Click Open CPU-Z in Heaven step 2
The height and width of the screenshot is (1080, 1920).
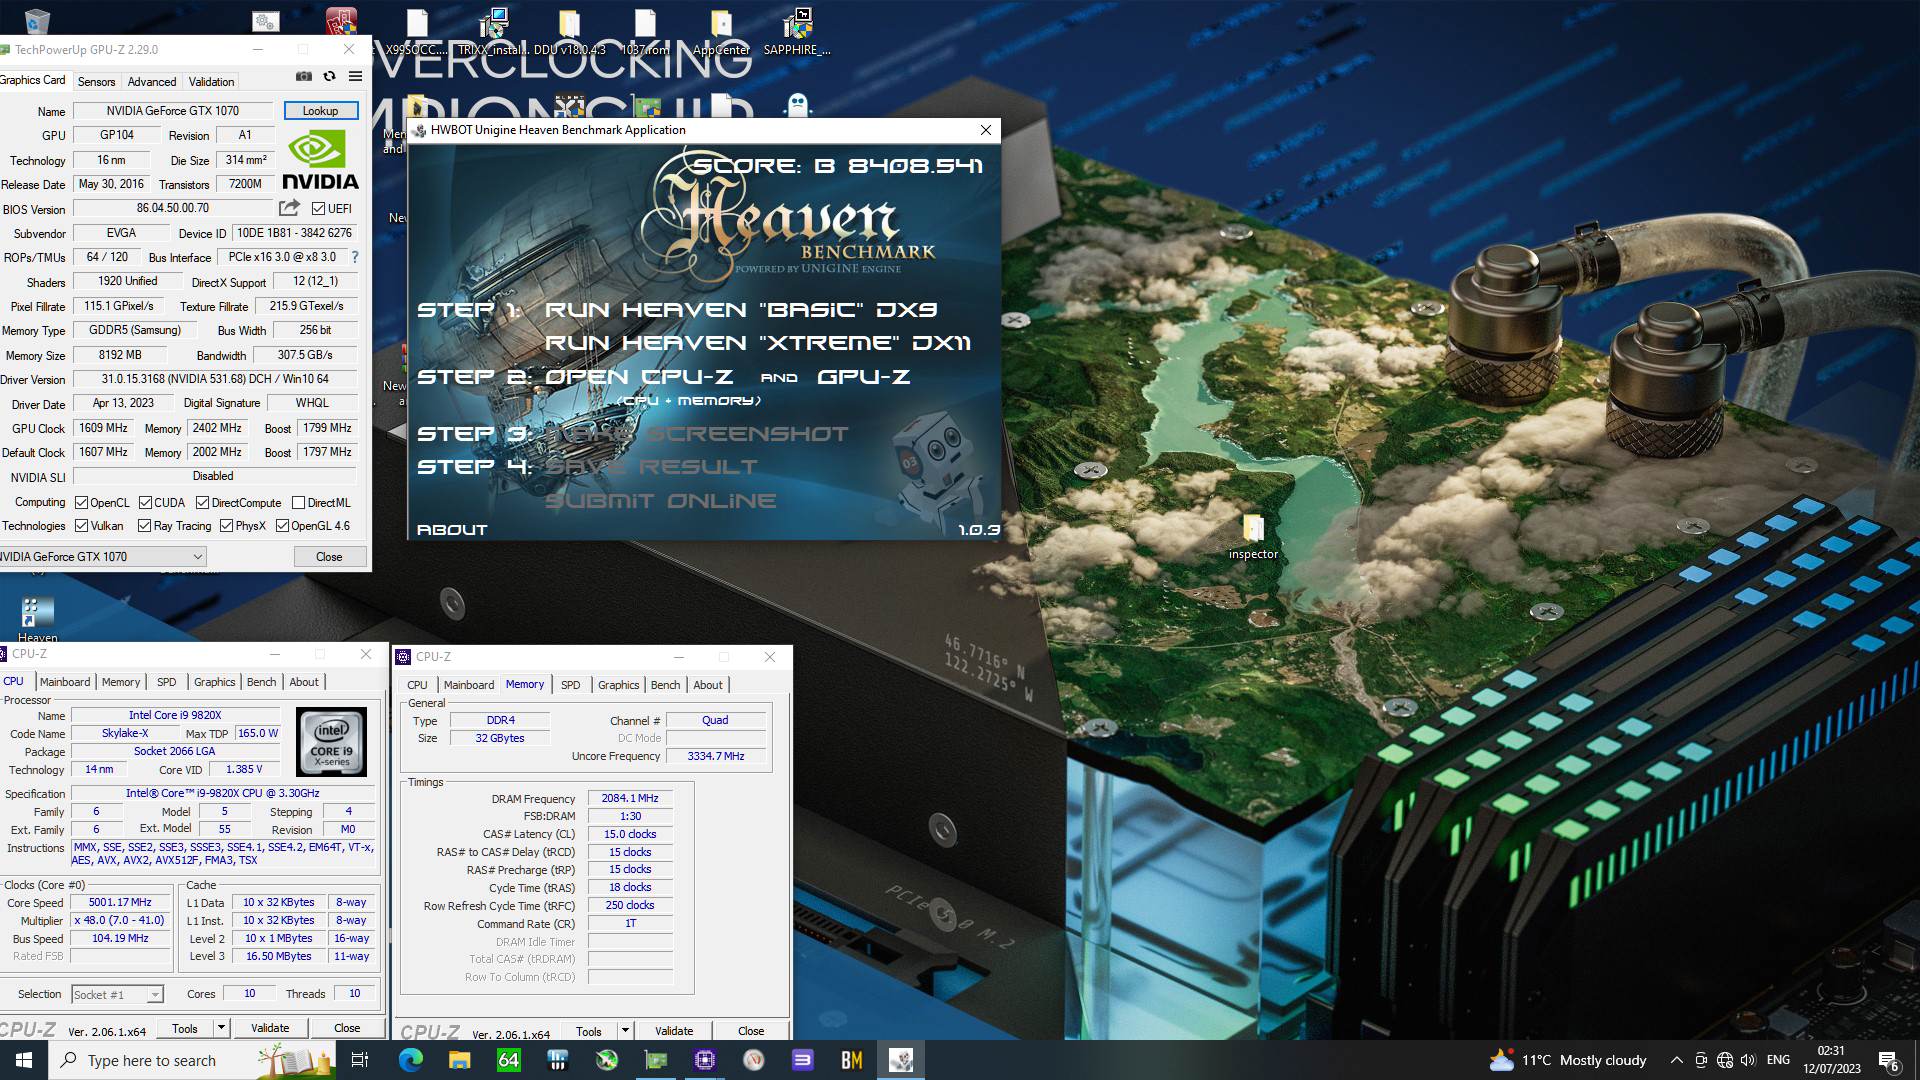[639, 377]
